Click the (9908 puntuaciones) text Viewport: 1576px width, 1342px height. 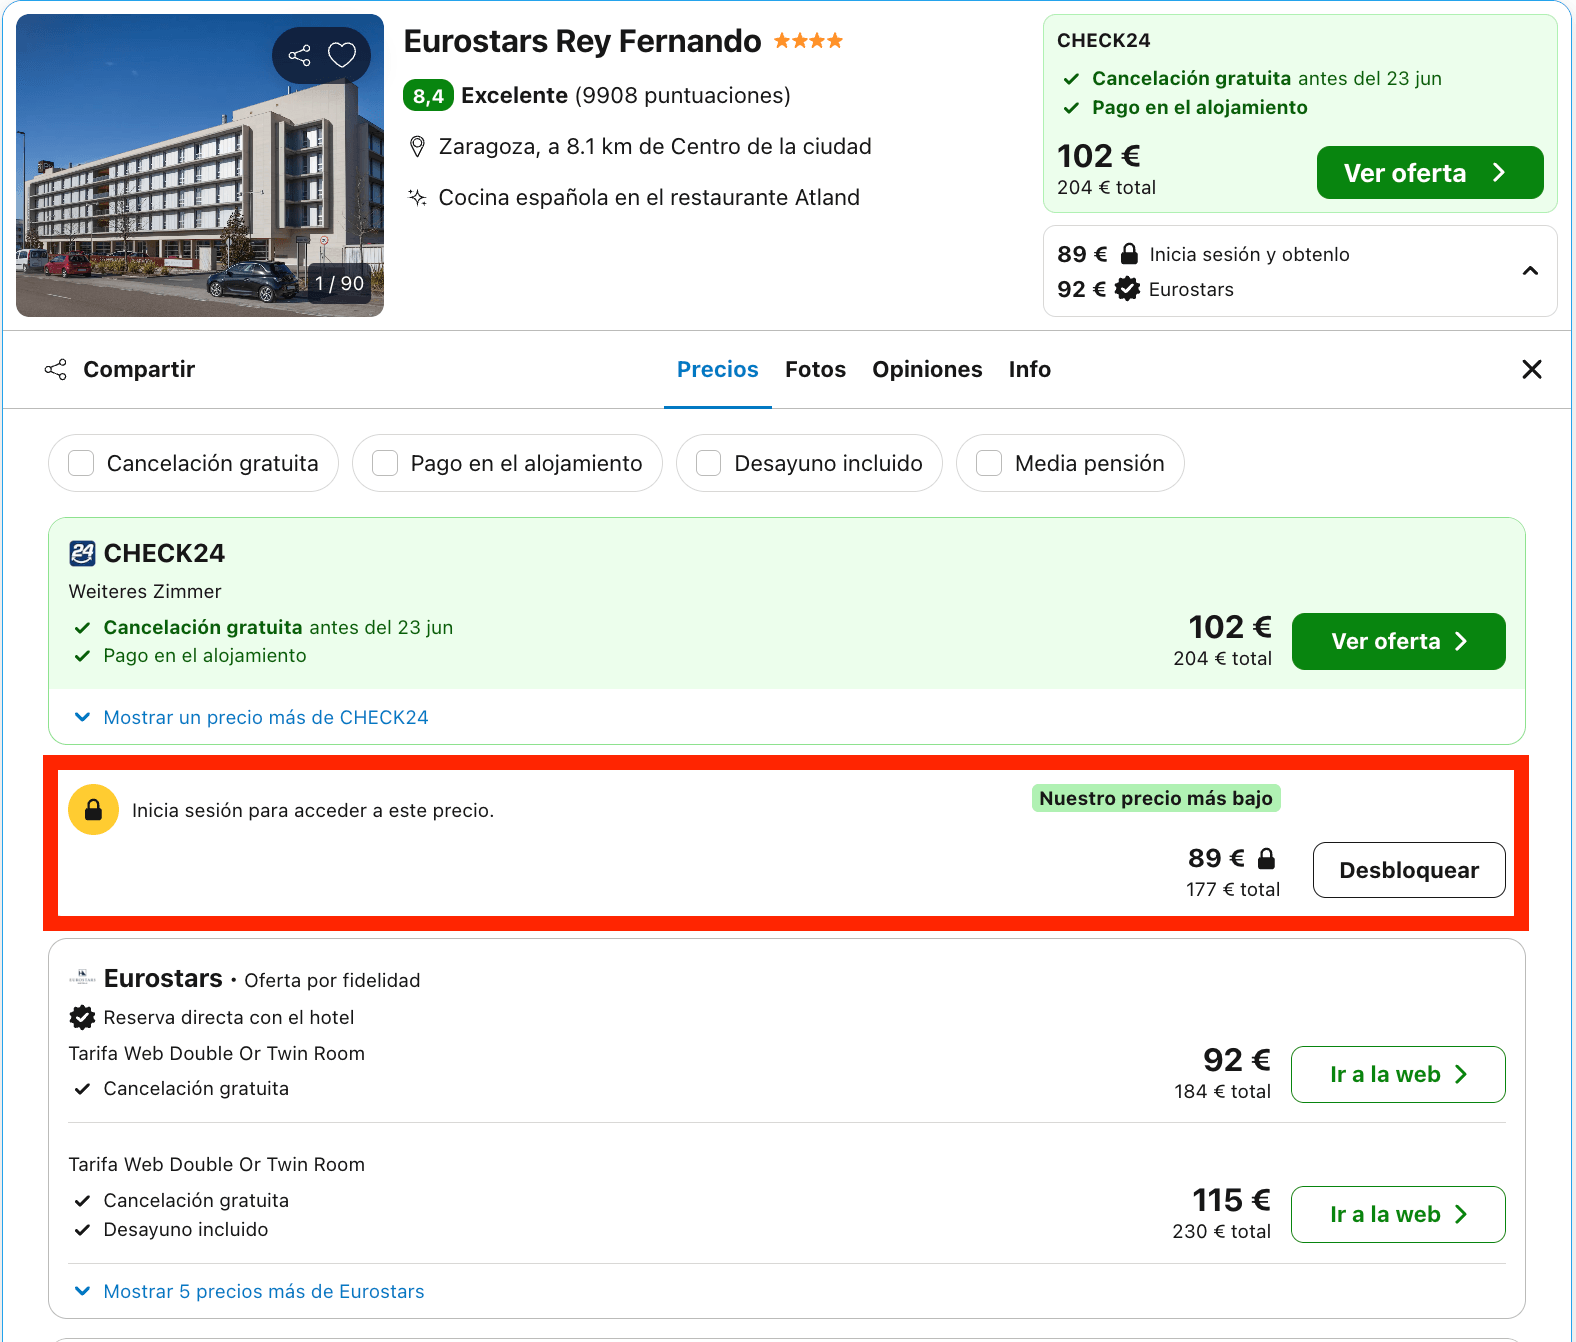pos(682,95)
